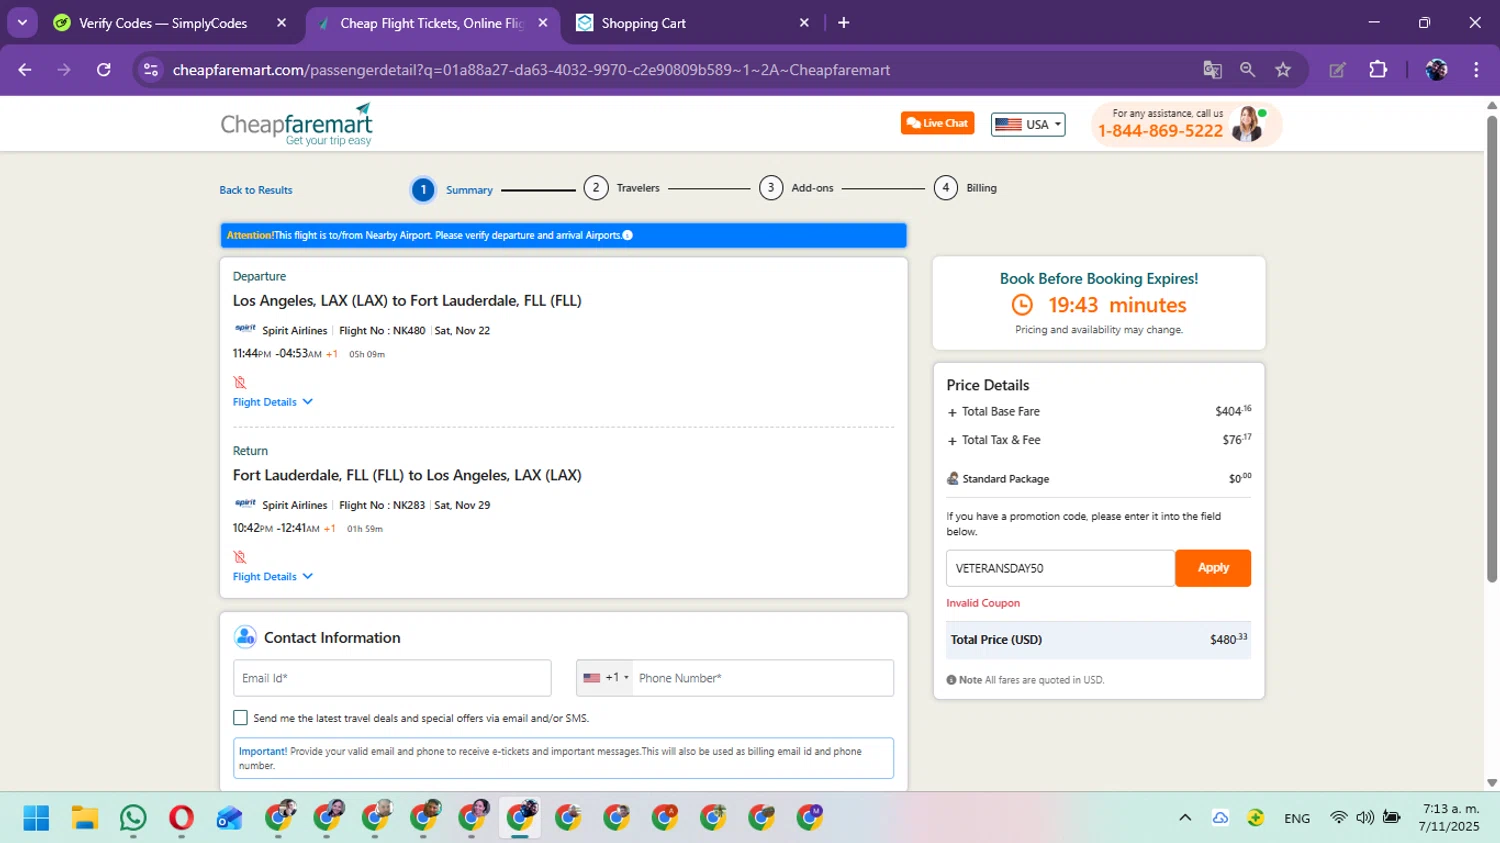1500x843 pixels.
Task: Open WhatsApp from taskbar
Action: (132, 818)
